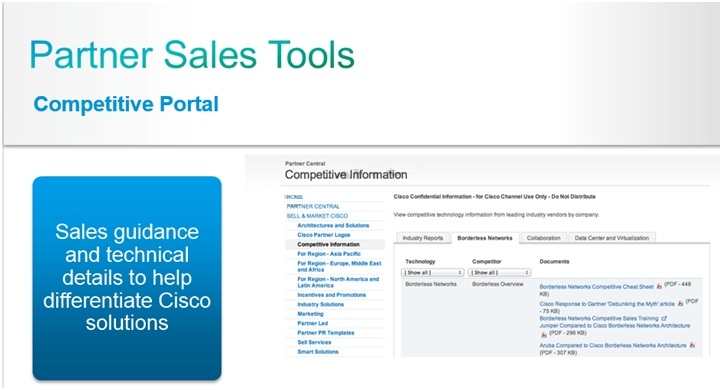The image size is (722, 390).
Task: Click external link icon after Sales Training
Action: [664, 318]
